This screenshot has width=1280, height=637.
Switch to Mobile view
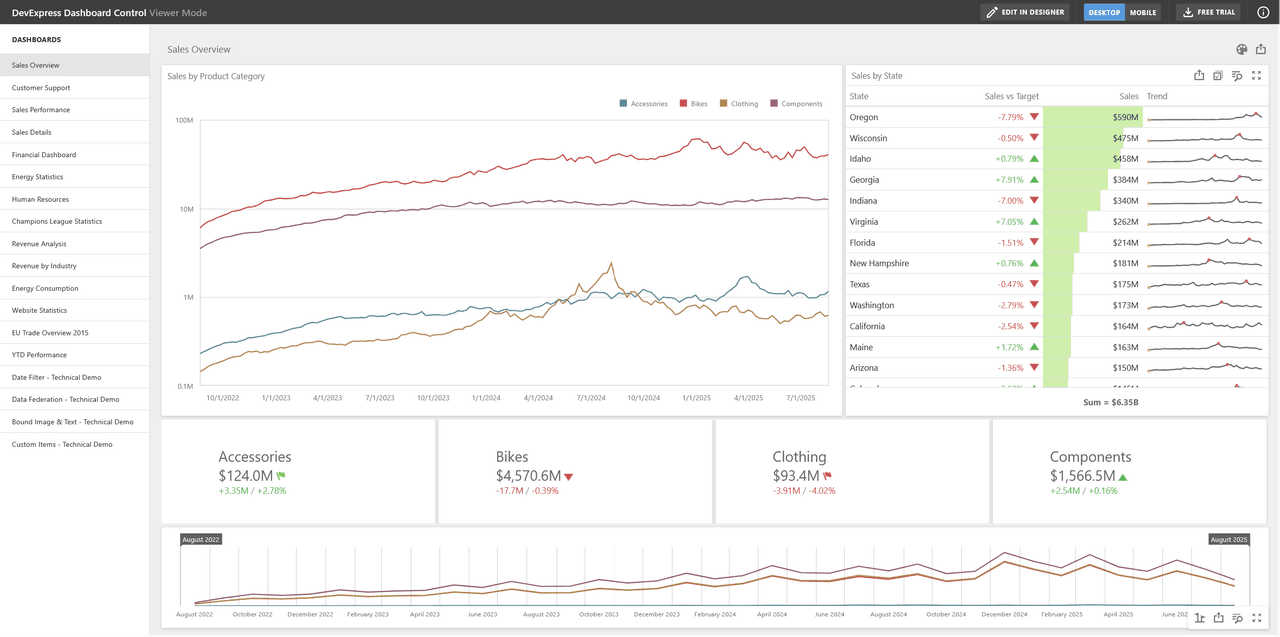pyautogui.click(x=1143, y=12)
